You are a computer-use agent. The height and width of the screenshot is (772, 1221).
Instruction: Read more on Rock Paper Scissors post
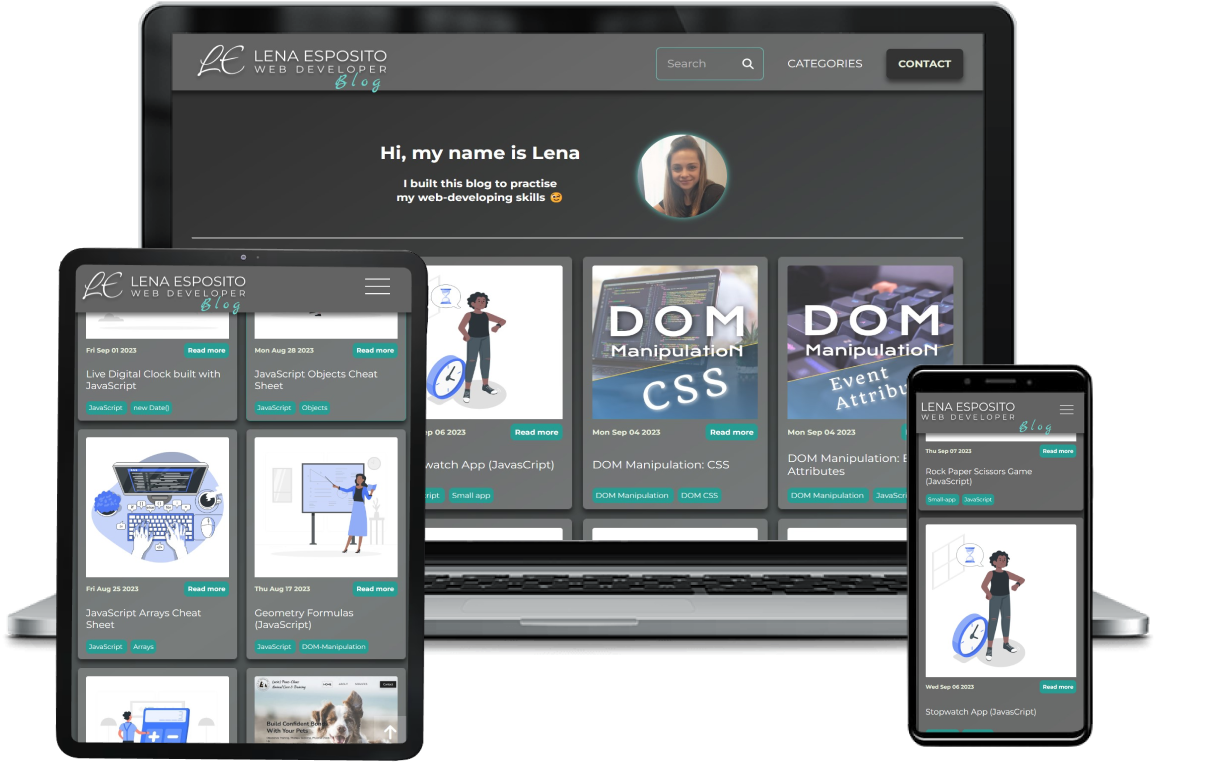tap(1057, 451)
